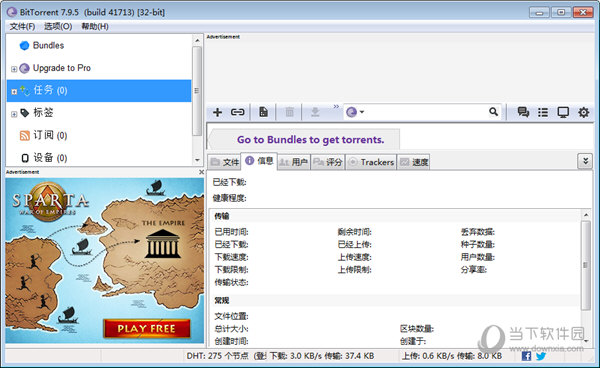Screen dimensions: 600x368
Task: Click the Facebook icon in status bar
Action: click(x=526, y=356)
